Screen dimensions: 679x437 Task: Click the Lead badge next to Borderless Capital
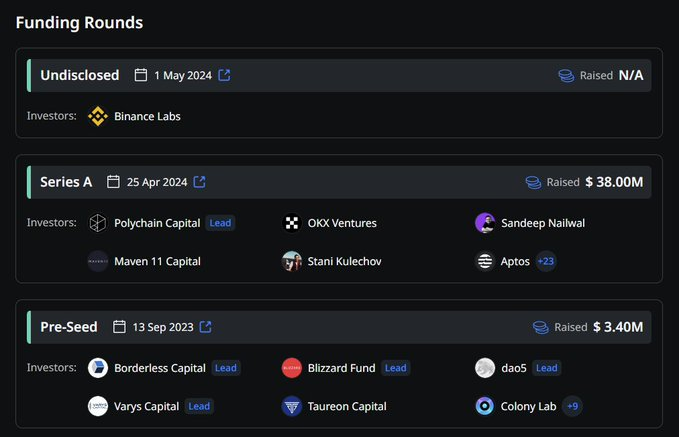click(x=226, y=368)
